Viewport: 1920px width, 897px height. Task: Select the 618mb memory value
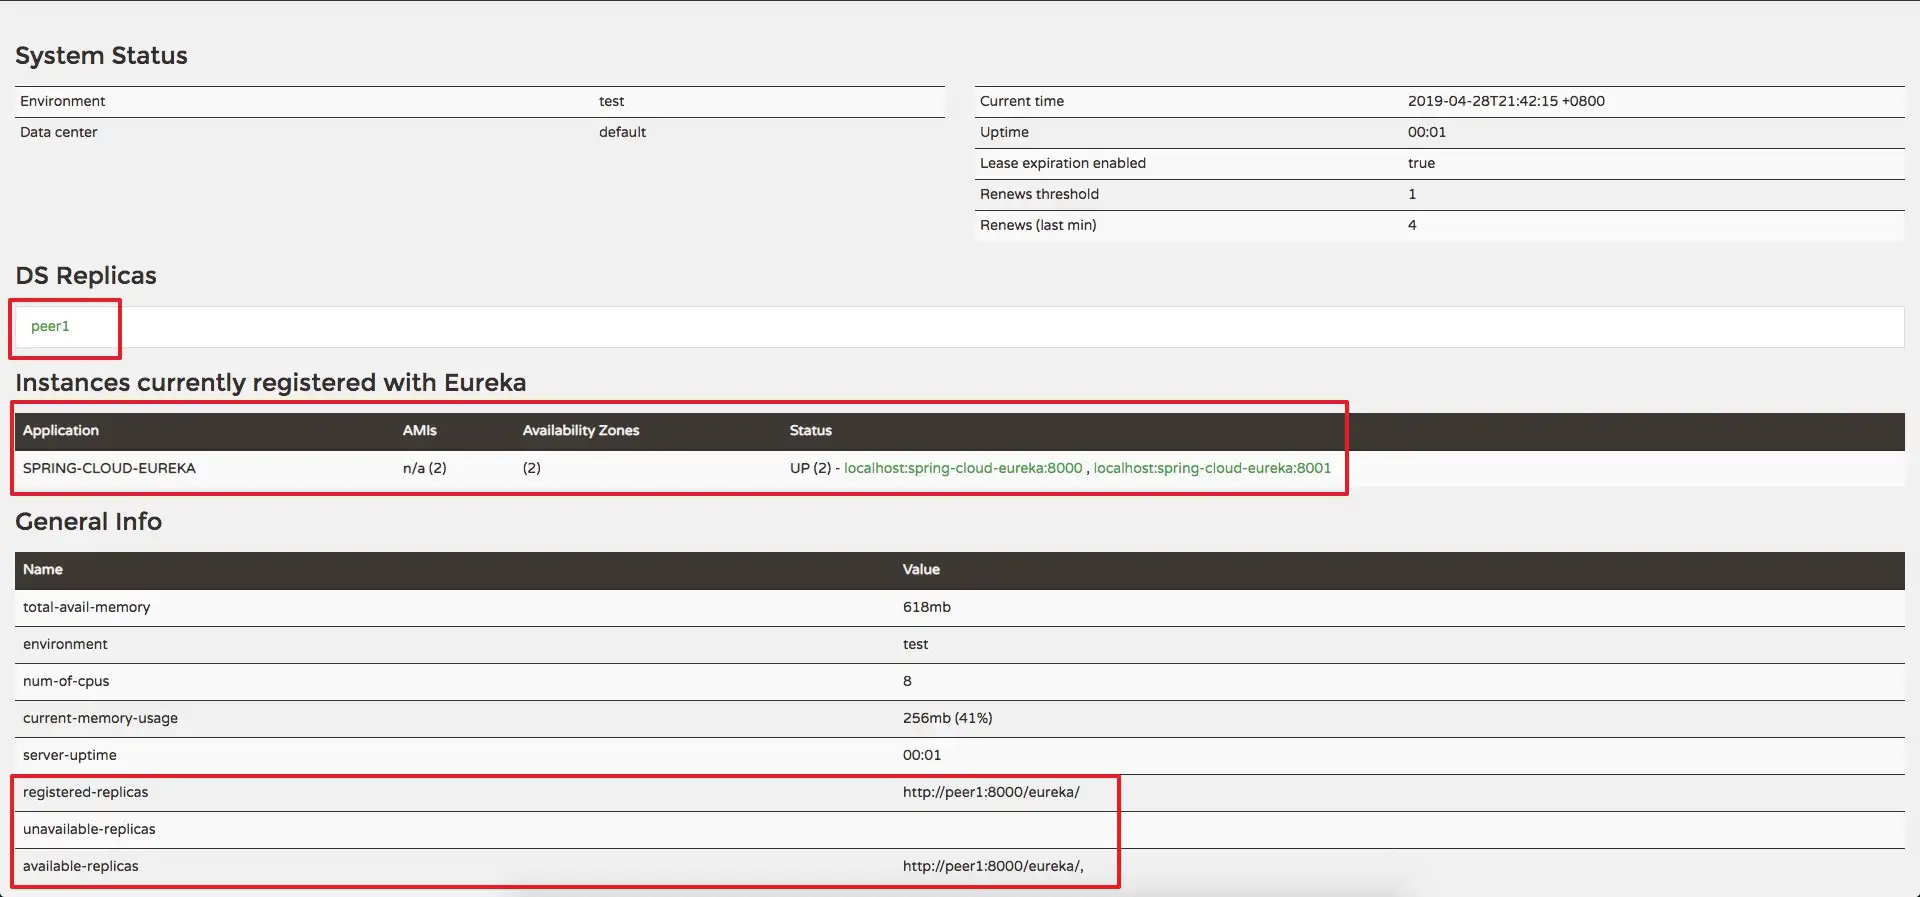pos(927,607)
